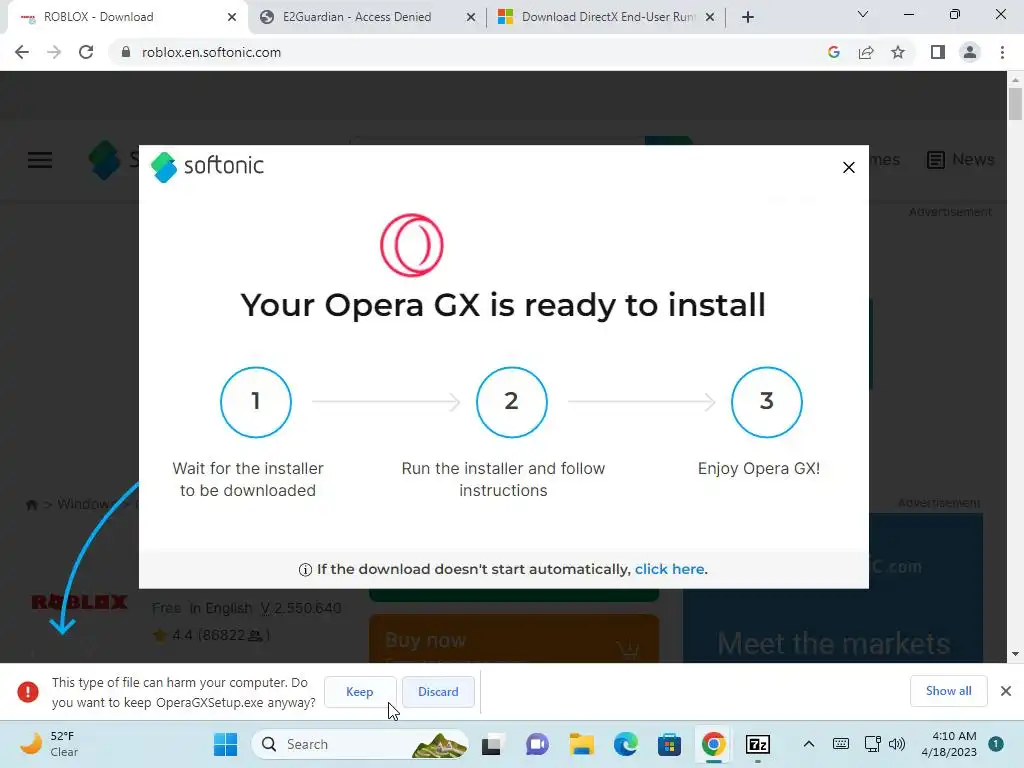
Task: Click the softonic logo in dialog
Action: [207, 167]
